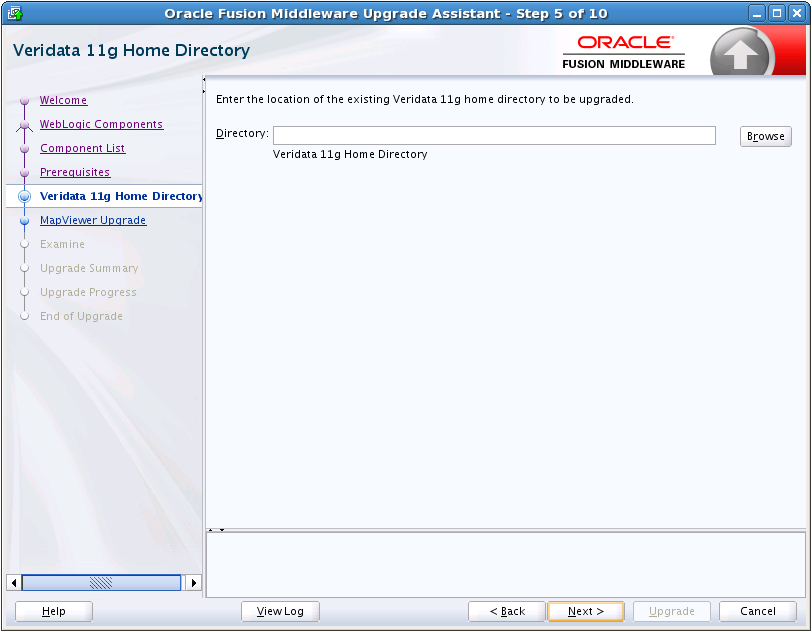Click the Upgrade Assistant title bar icon
The width and height of the screenshot is (812, 632).
pyautogui.click(x=15, y=13)
